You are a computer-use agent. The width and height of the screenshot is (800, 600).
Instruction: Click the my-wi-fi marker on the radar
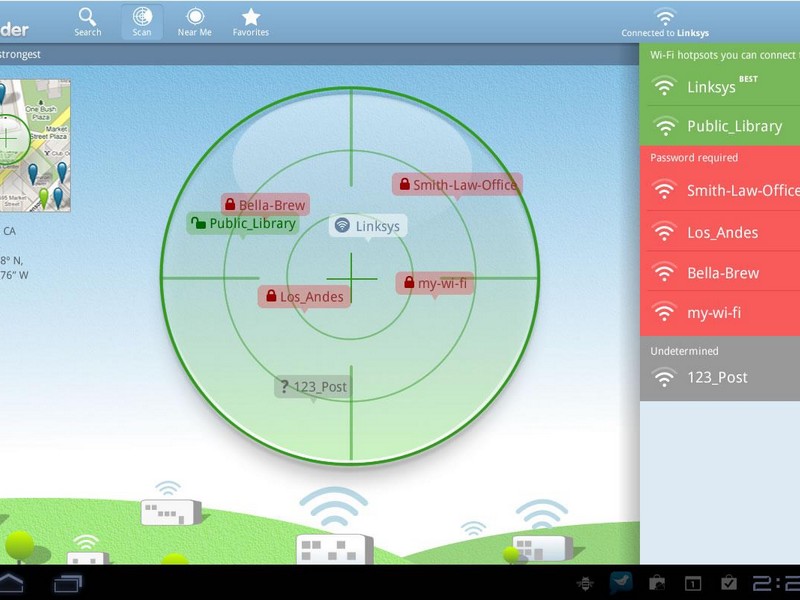click(x=434, y=283)
